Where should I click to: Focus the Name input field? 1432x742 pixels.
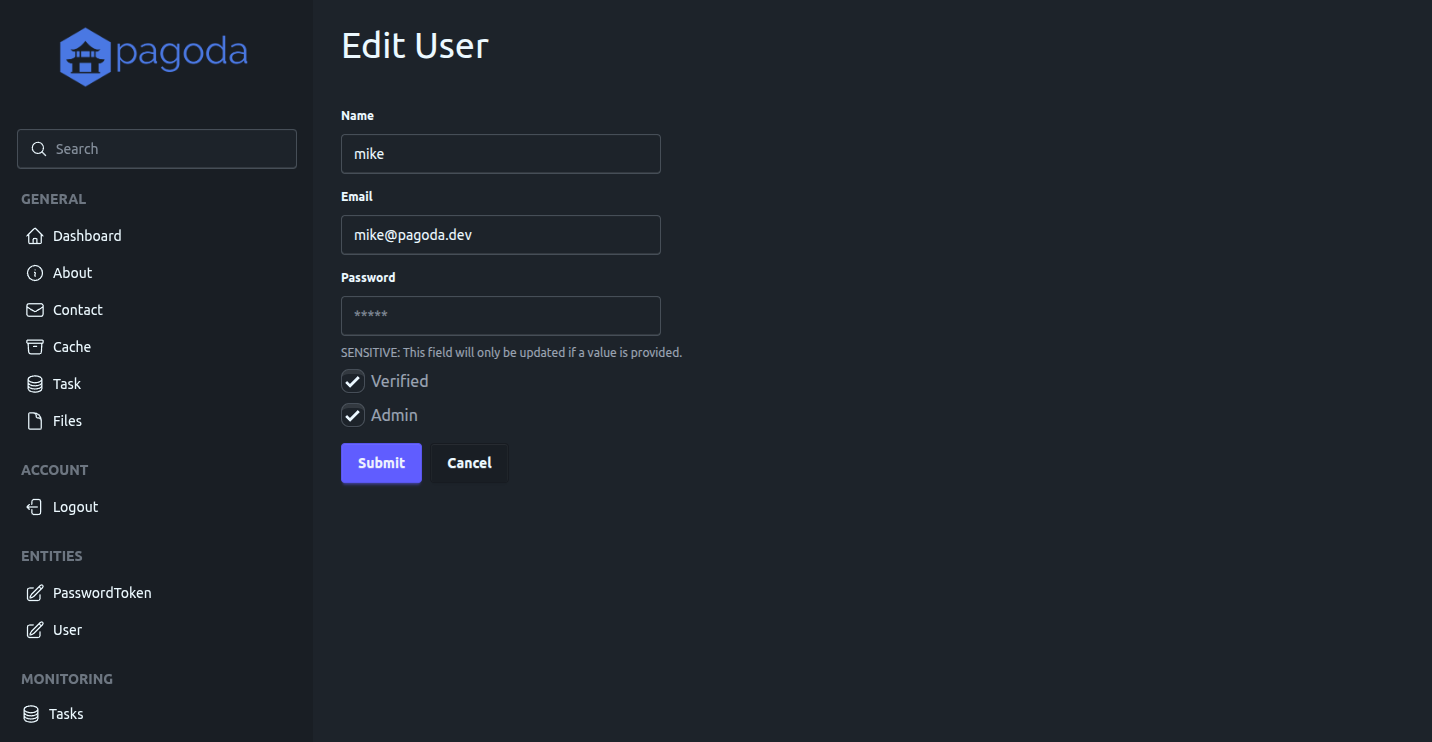click(500, 154)
